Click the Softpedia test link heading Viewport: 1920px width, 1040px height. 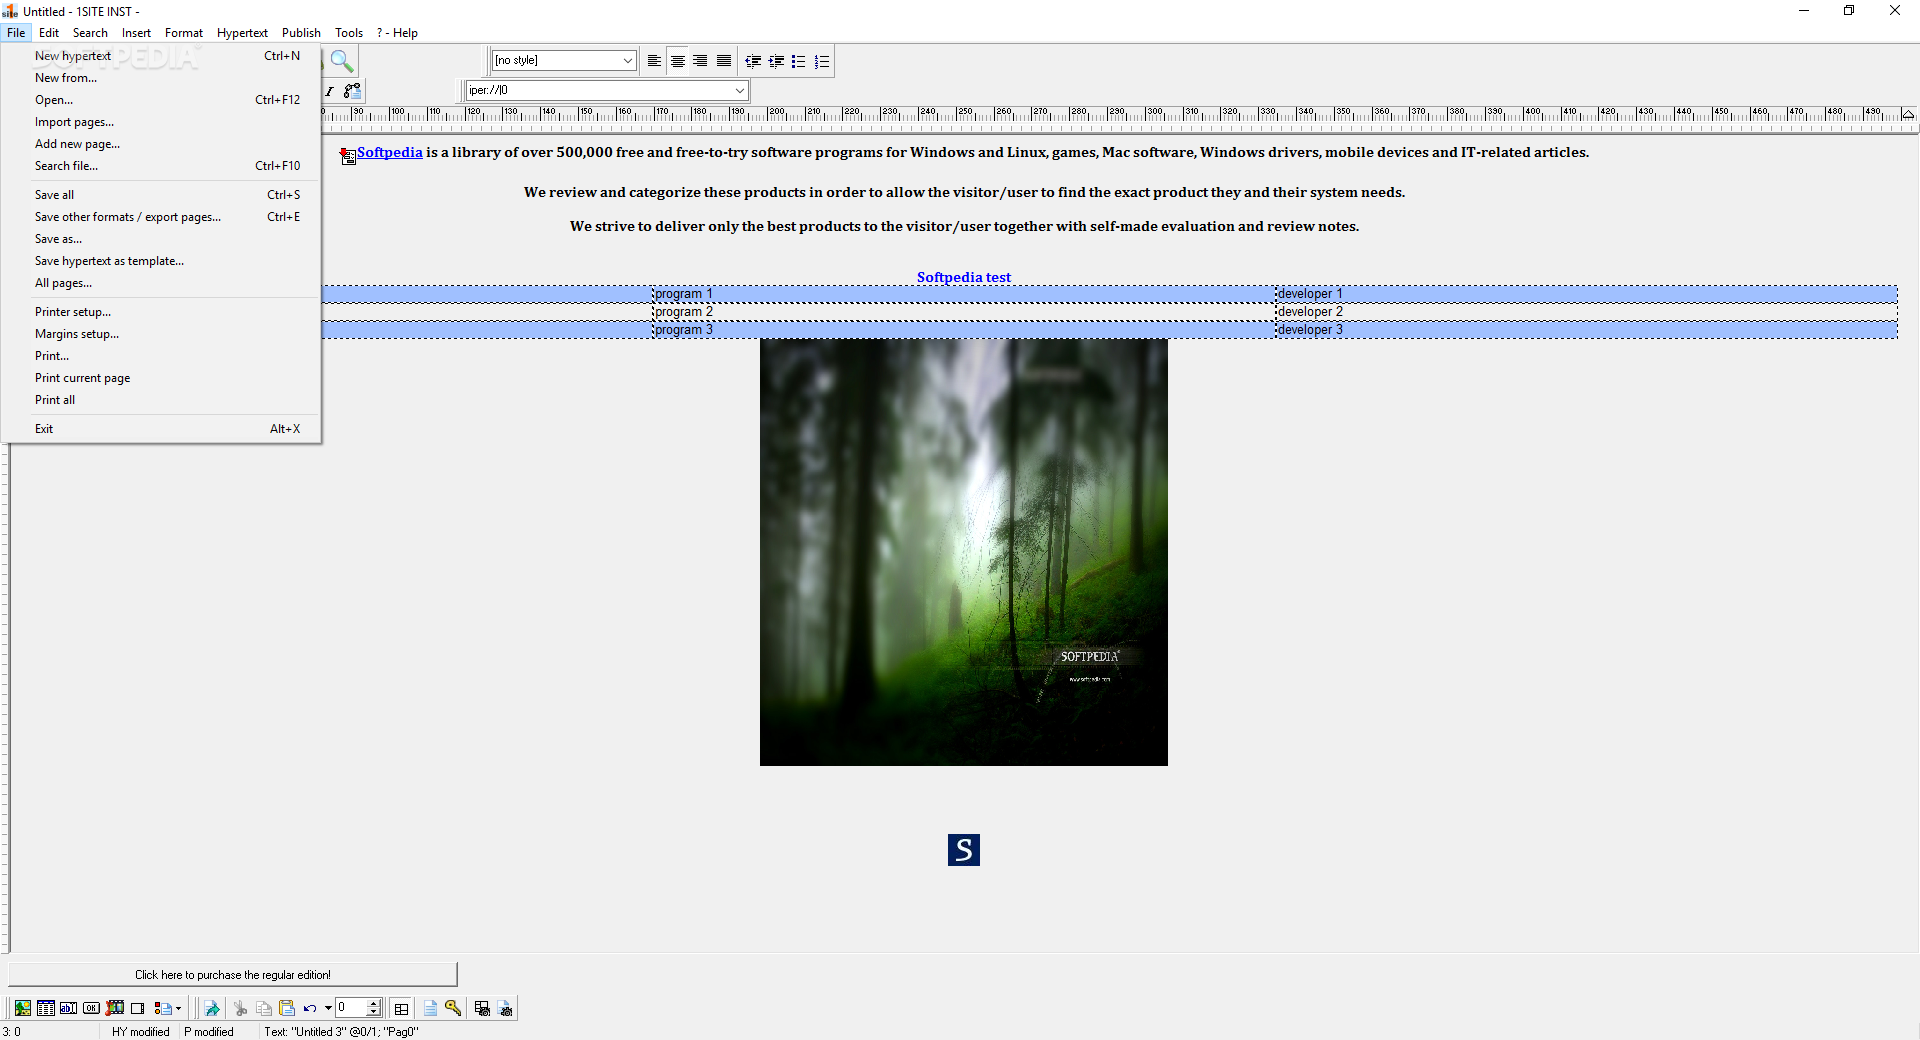click(x=964, y=277)
